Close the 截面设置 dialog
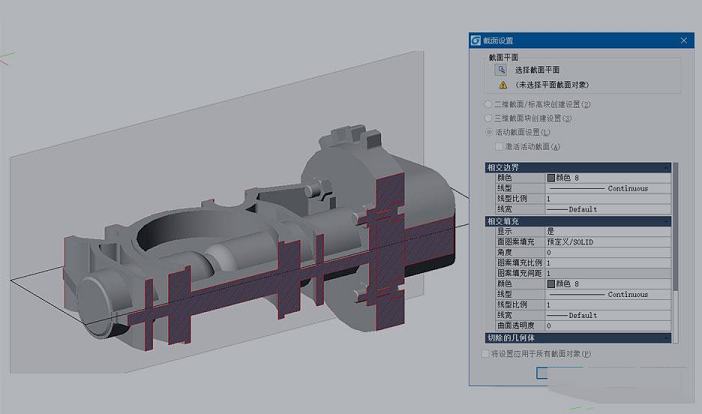This screenshot has width=702, height=414. click(x=685, y=41)
